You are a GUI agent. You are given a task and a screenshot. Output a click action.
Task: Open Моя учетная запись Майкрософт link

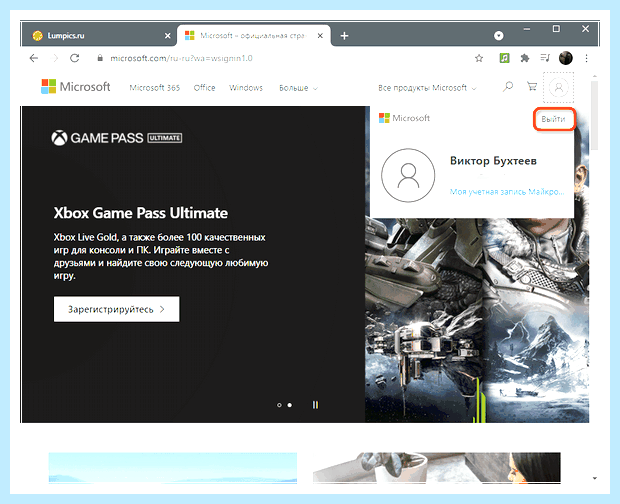point(507,192)
